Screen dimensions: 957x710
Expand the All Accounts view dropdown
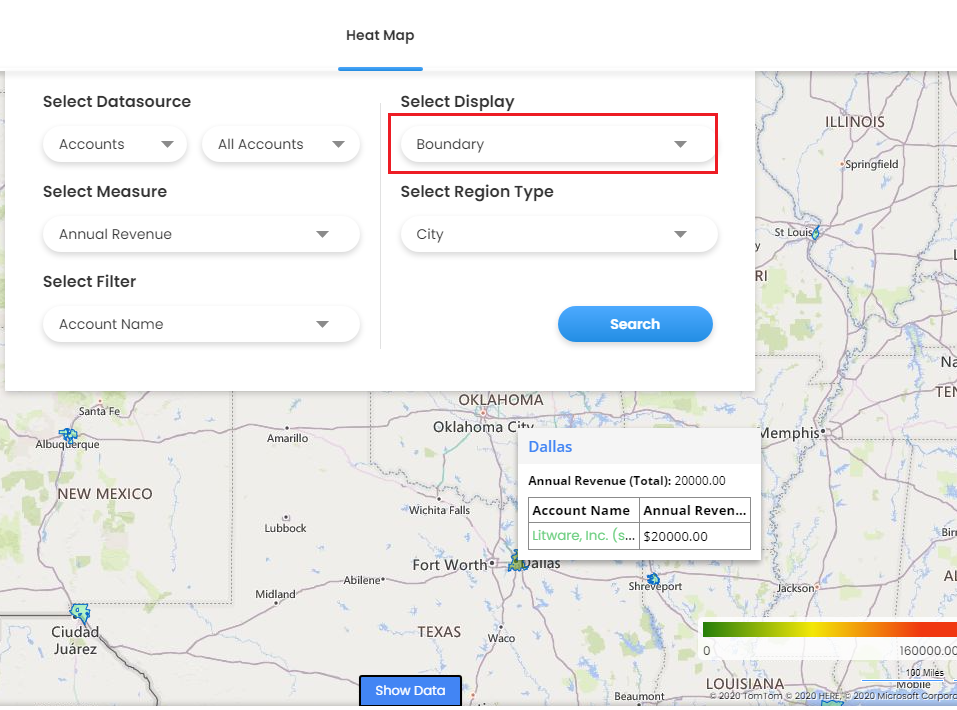click(x=281, y=144)
